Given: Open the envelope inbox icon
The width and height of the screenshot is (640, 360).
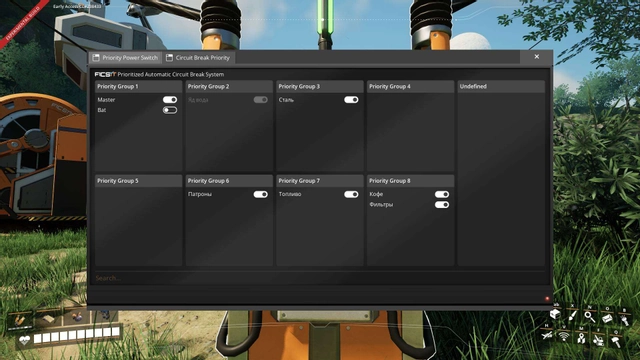Looking at the screenshot, I should pyautogui.click(x=607, y=318).
